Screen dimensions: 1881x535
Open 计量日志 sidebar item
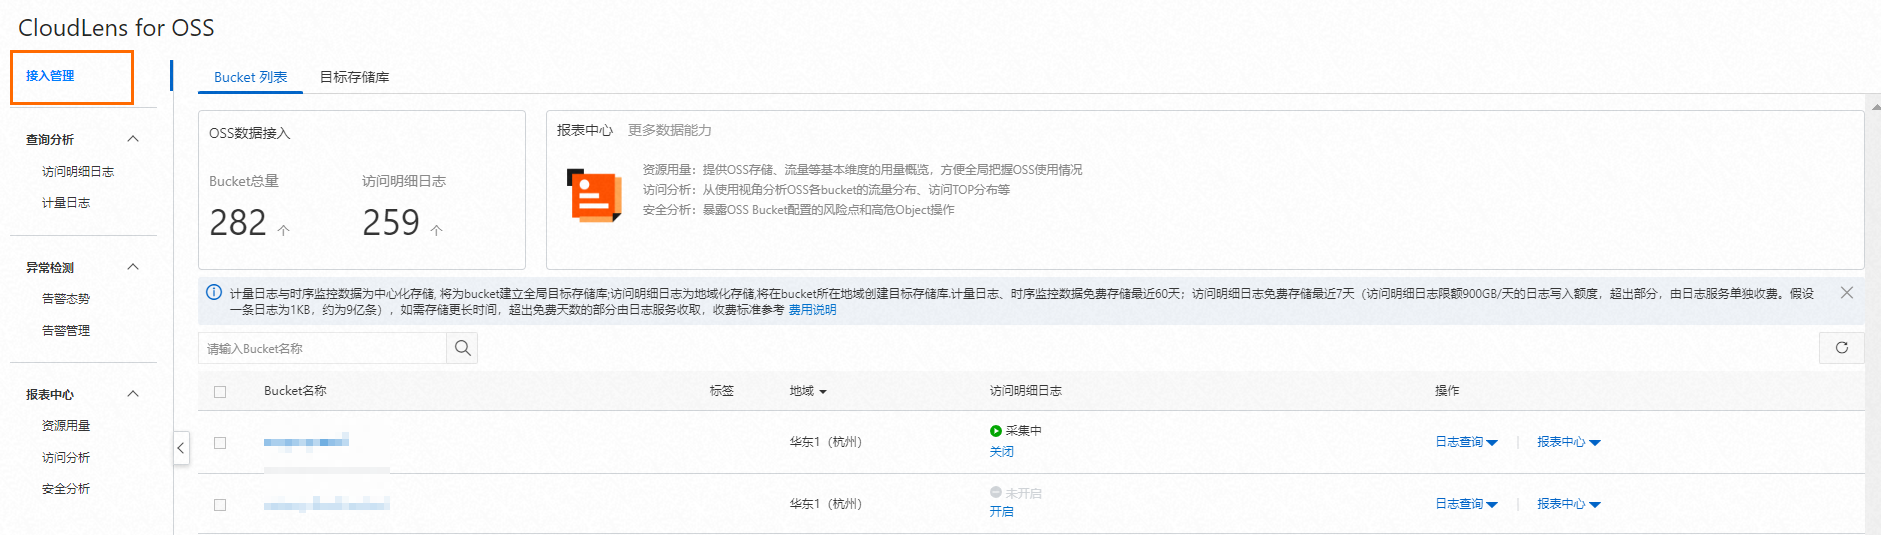coord(66,203)
